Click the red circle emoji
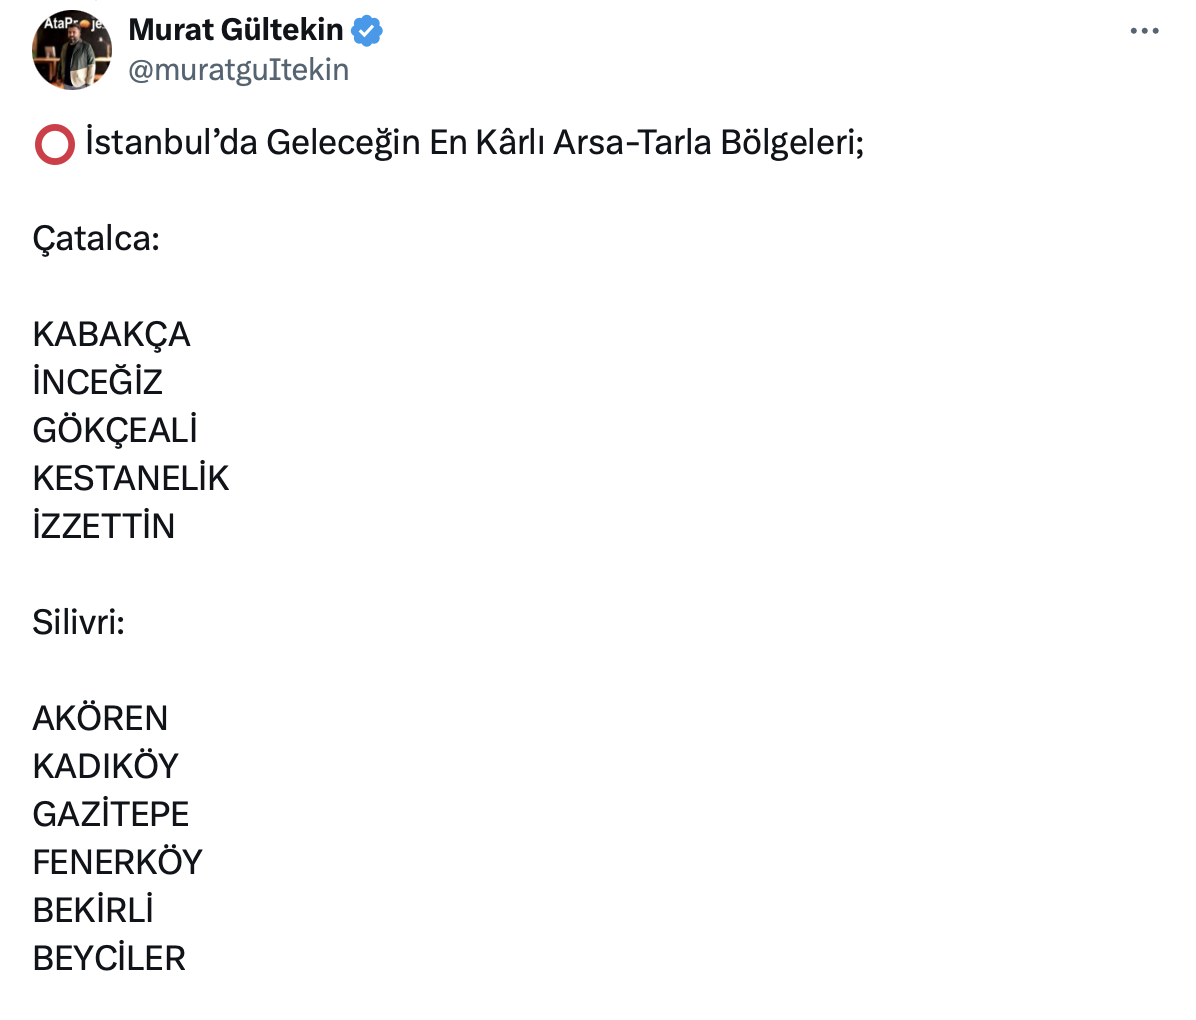1196x1020 pixels. [x=54, y=145]
